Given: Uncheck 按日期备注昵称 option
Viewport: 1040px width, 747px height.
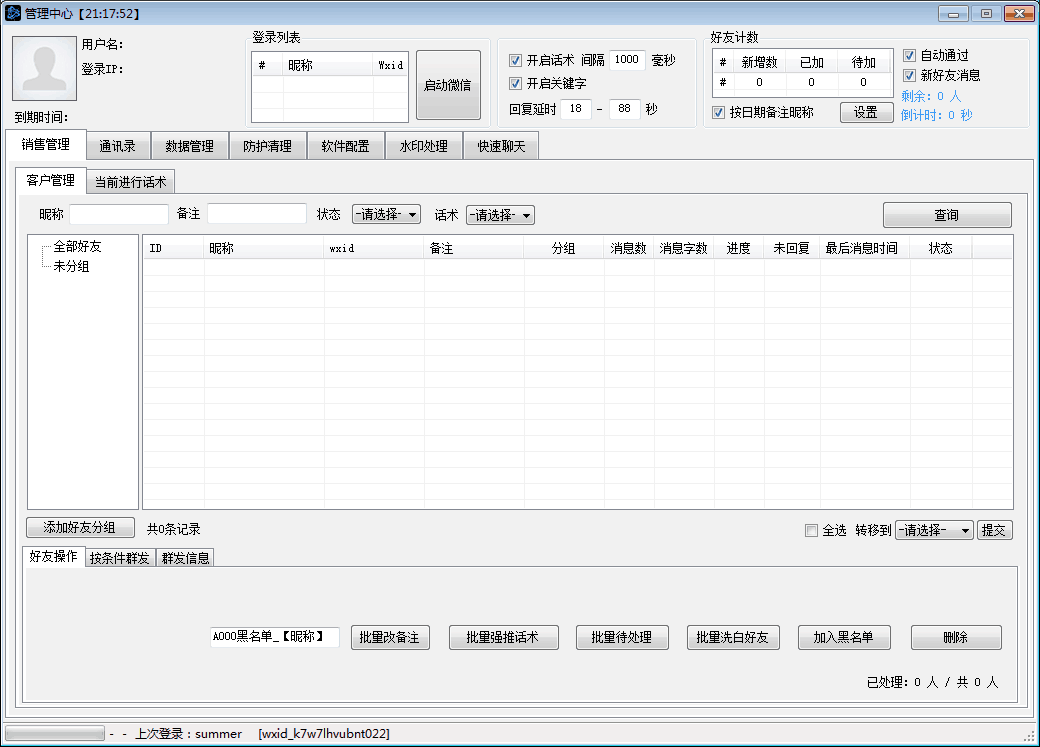Looking at the screenshot, I should [x=718, y=113].
